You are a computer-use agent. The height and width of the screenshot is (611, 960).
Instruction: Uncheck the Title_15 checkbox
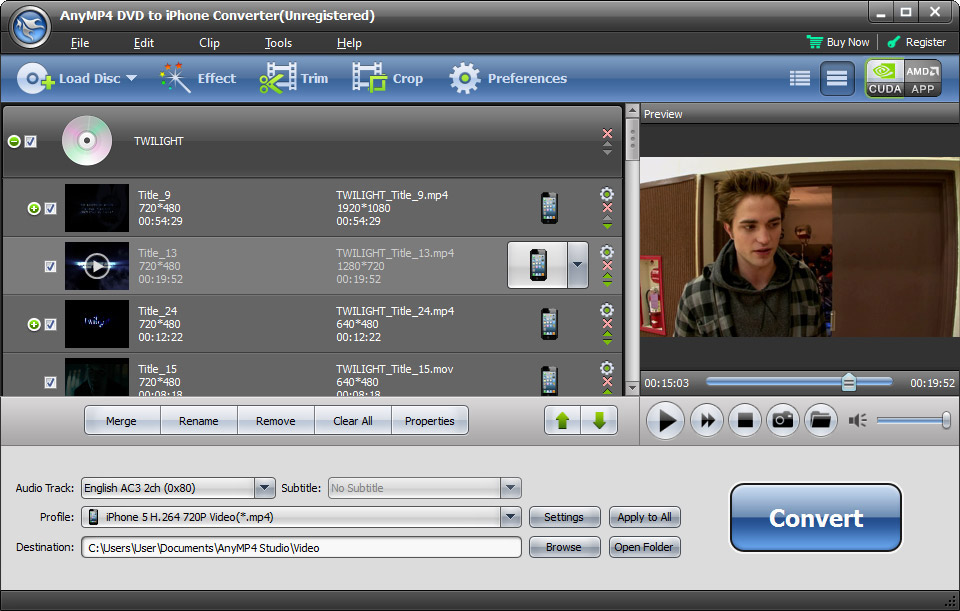(x=50, y=382)
